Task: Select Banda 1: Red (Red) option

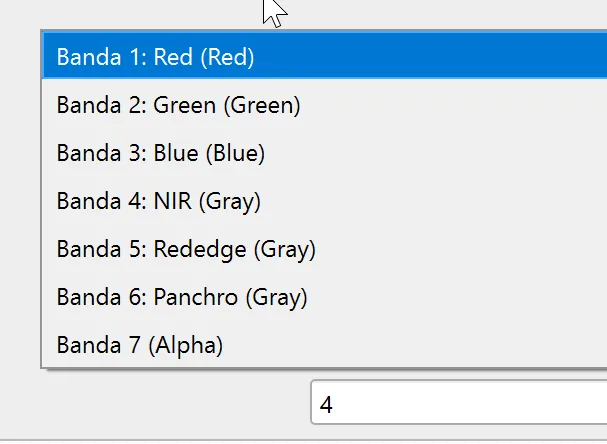Action: coord(325,57)
